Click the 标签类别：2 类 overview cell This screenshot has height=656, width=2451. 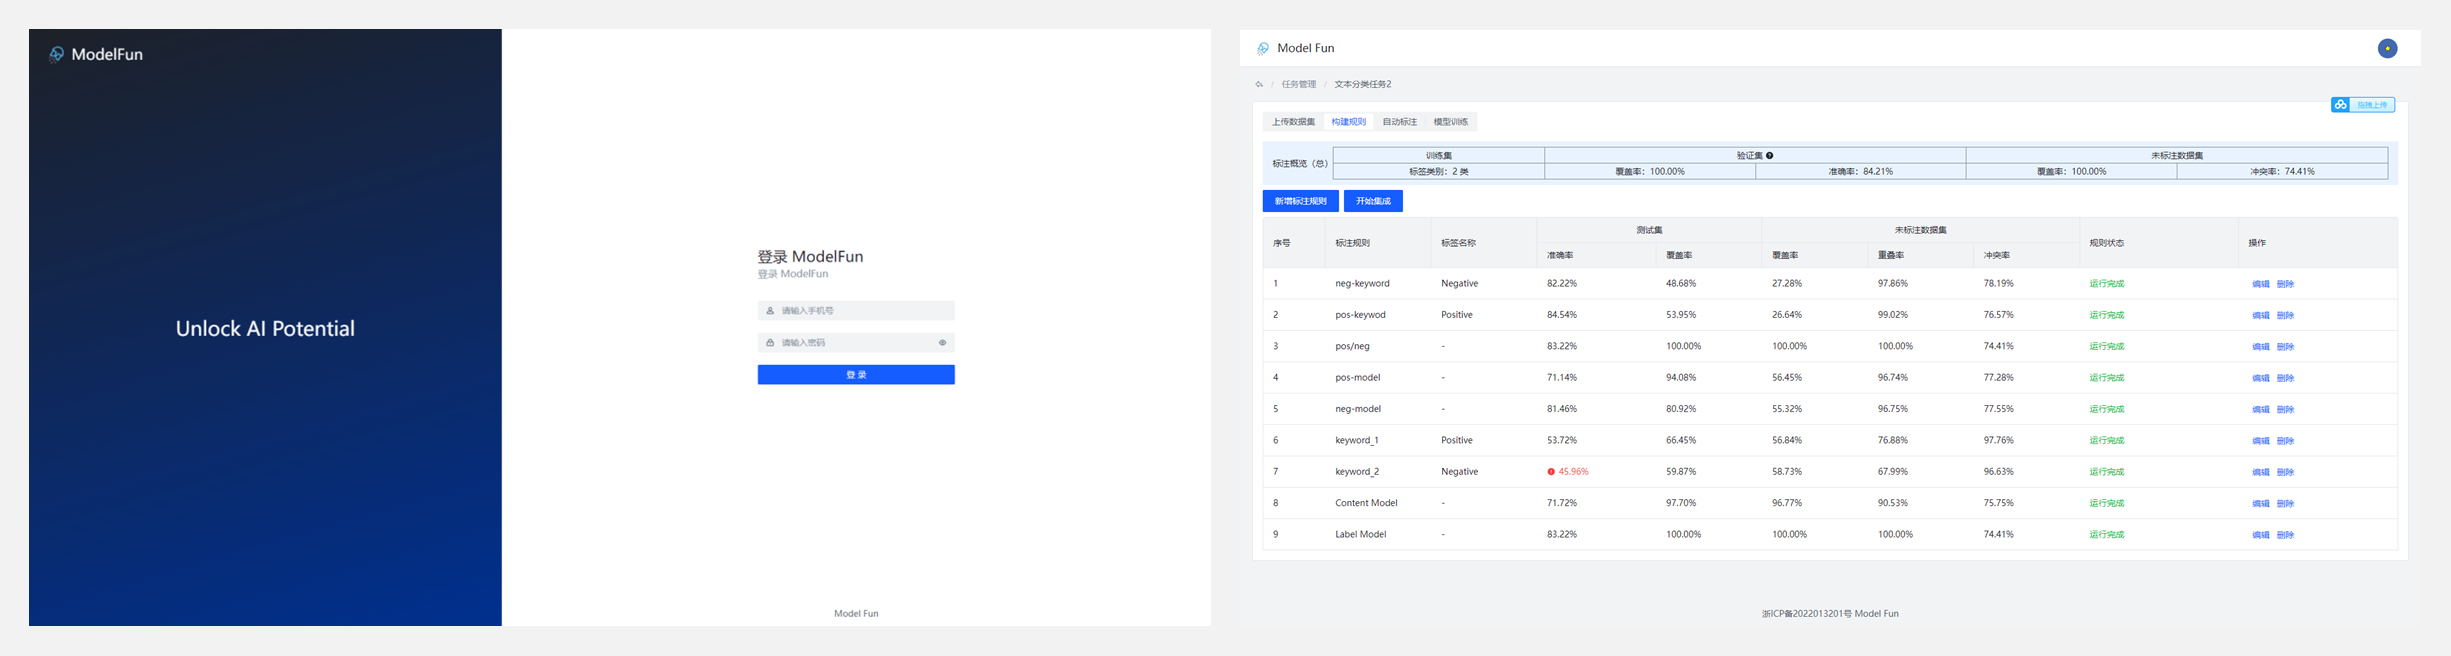point(1438,172)
